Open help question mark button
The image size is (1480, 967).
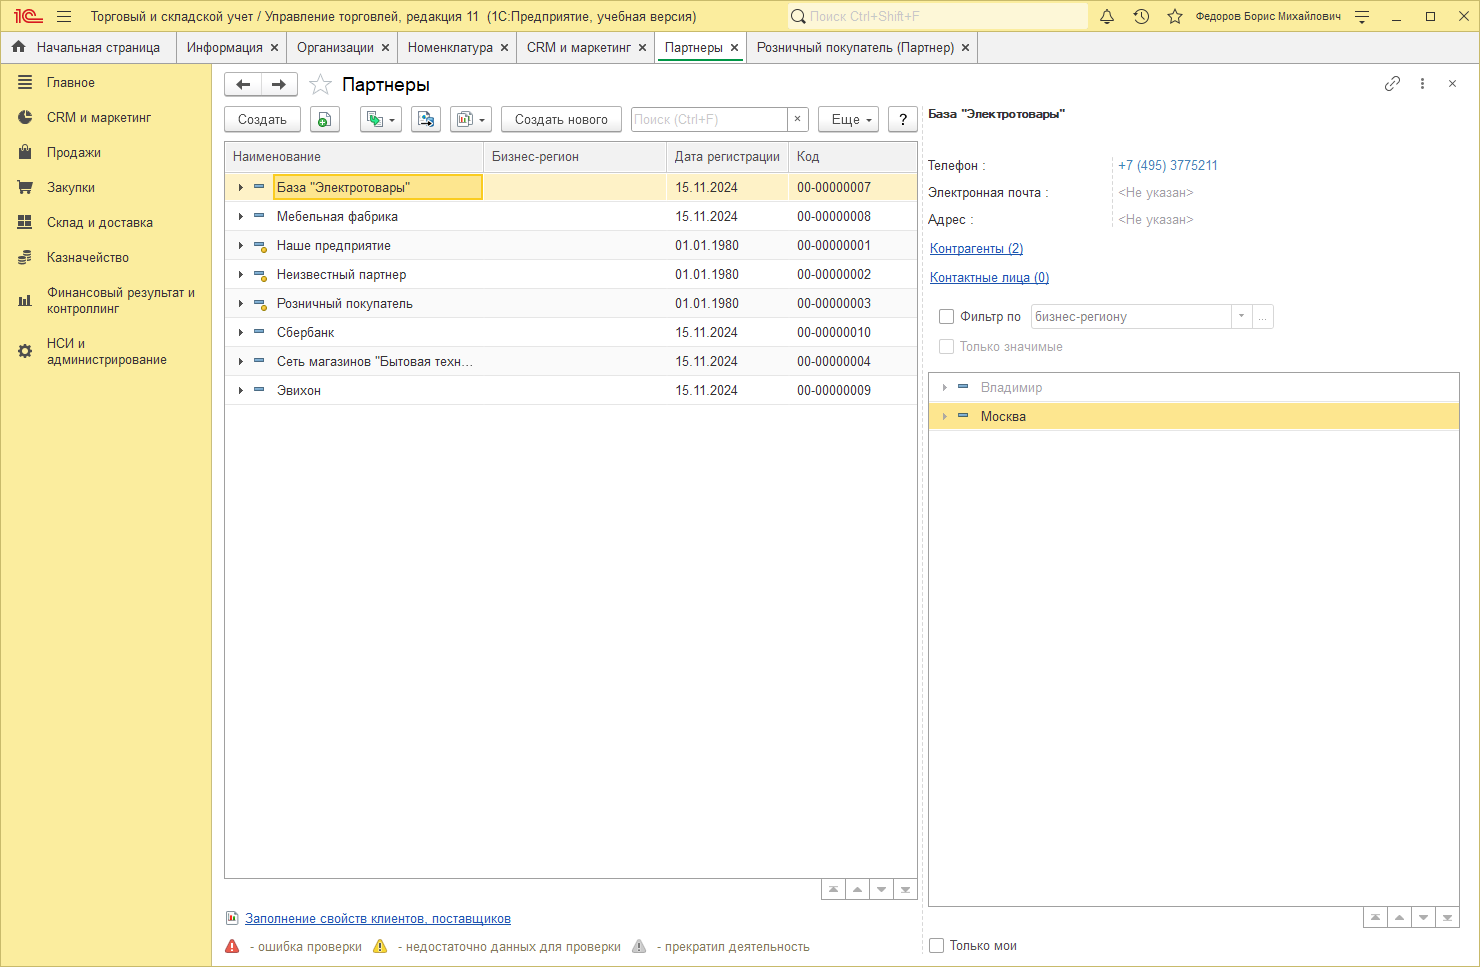(x=903, y=119)
